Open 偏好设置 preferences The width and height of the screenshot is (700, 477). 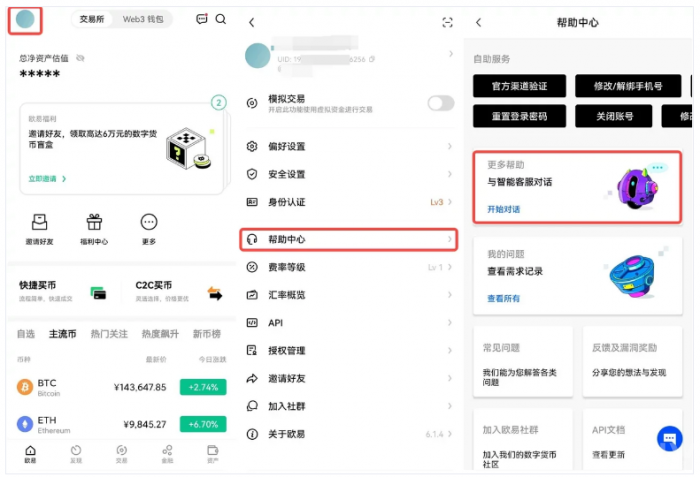[349, 146]
